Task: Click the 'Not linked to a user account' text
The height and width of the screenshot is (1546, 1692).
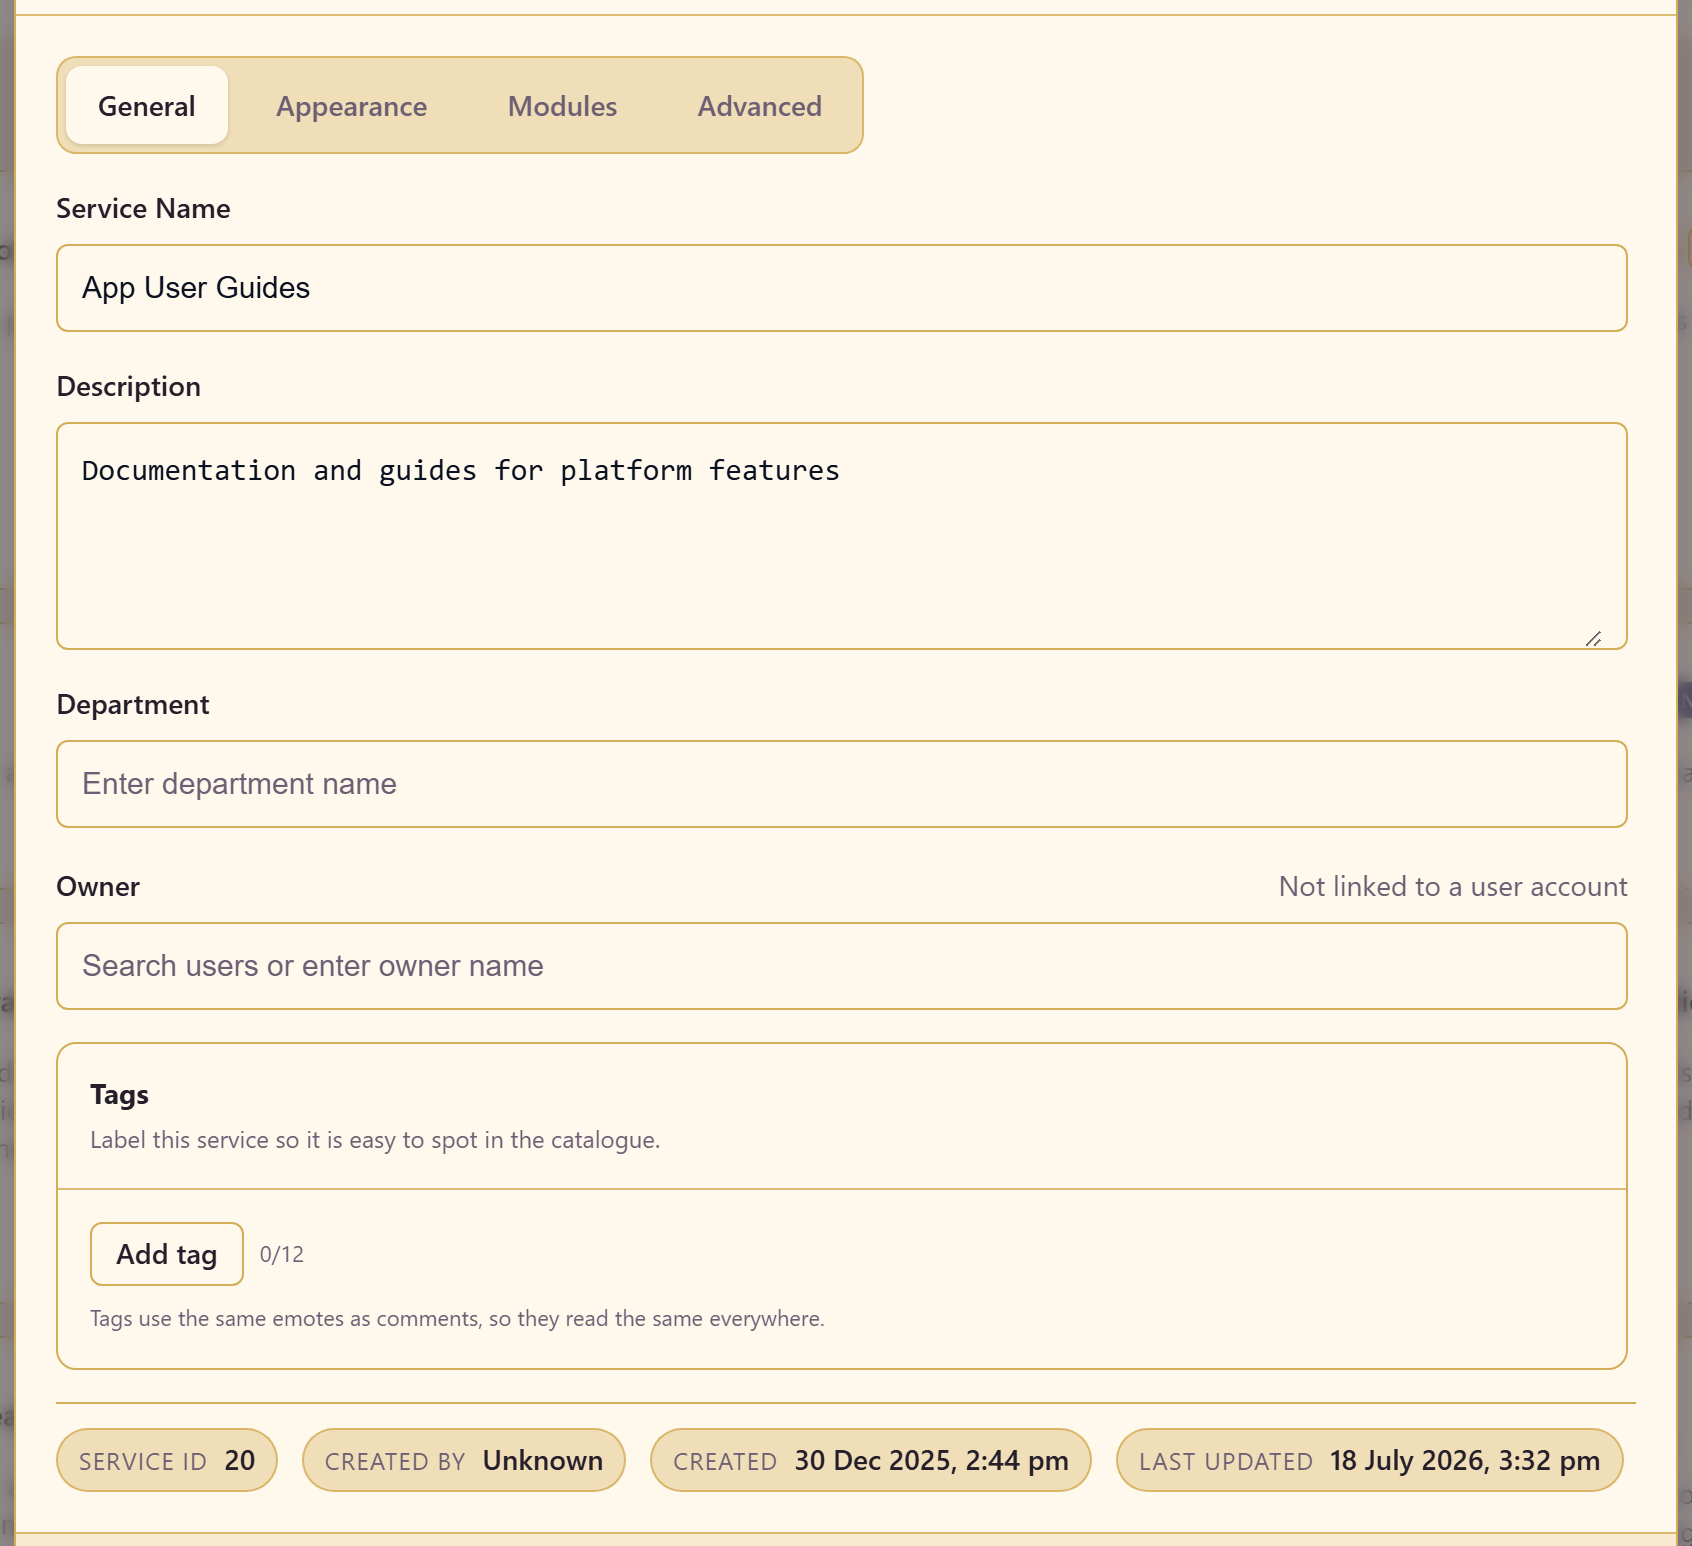Action: [1453, 887]
